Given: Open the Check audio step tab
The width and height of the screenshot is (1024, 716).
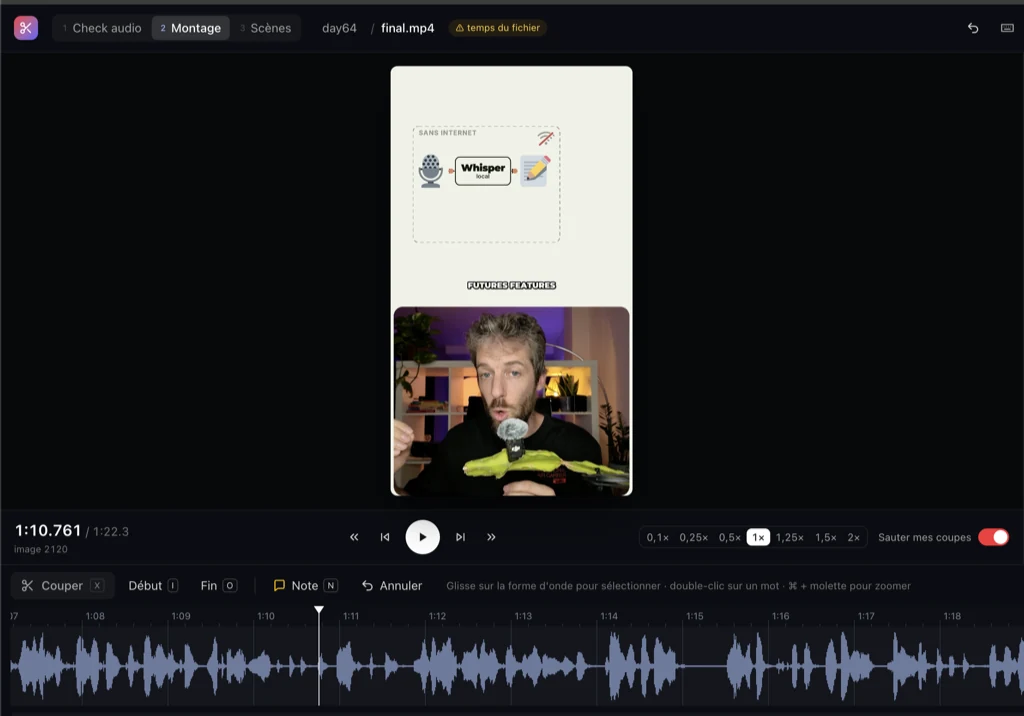Looking at the screenshot, I should pyautogui.click(x=101, y=28).
